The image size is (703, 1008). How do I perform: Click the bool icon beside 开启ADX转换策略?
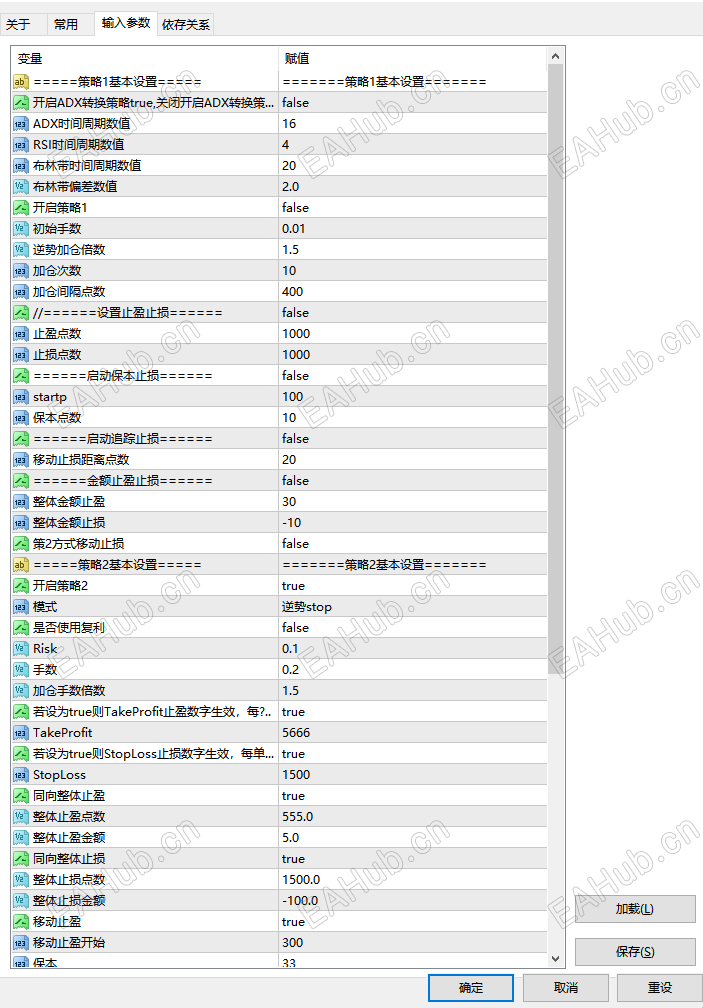[21, 103]
